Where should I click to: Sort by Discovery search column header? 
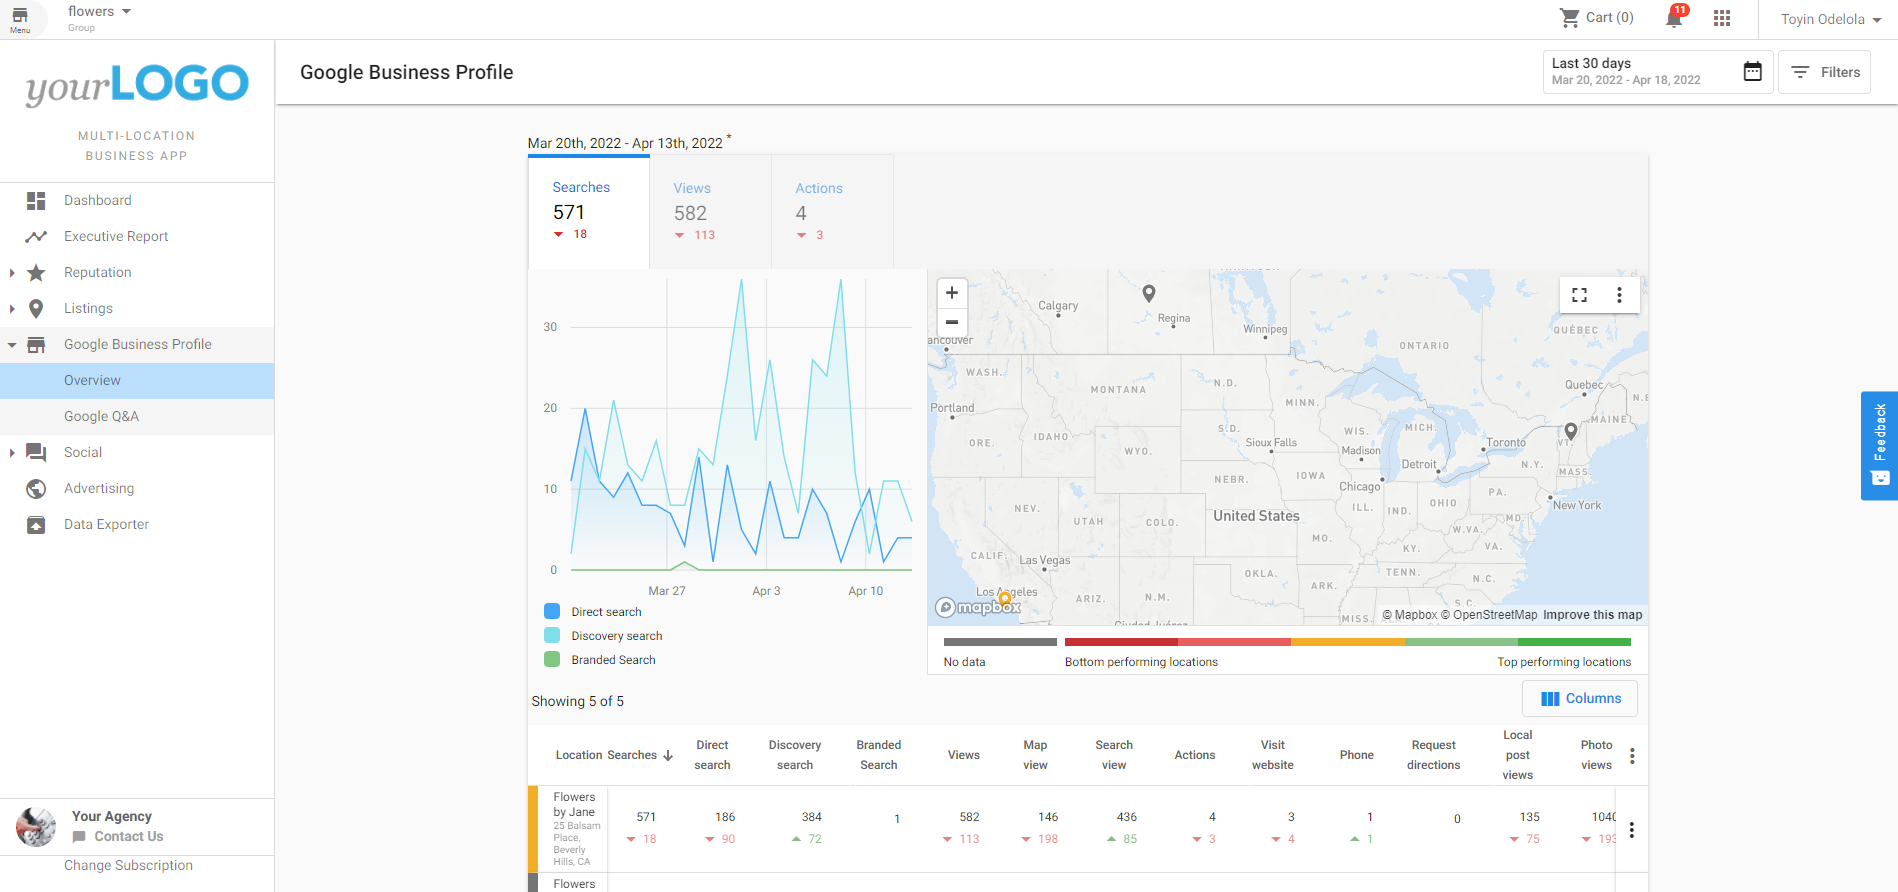click(795, 755)
